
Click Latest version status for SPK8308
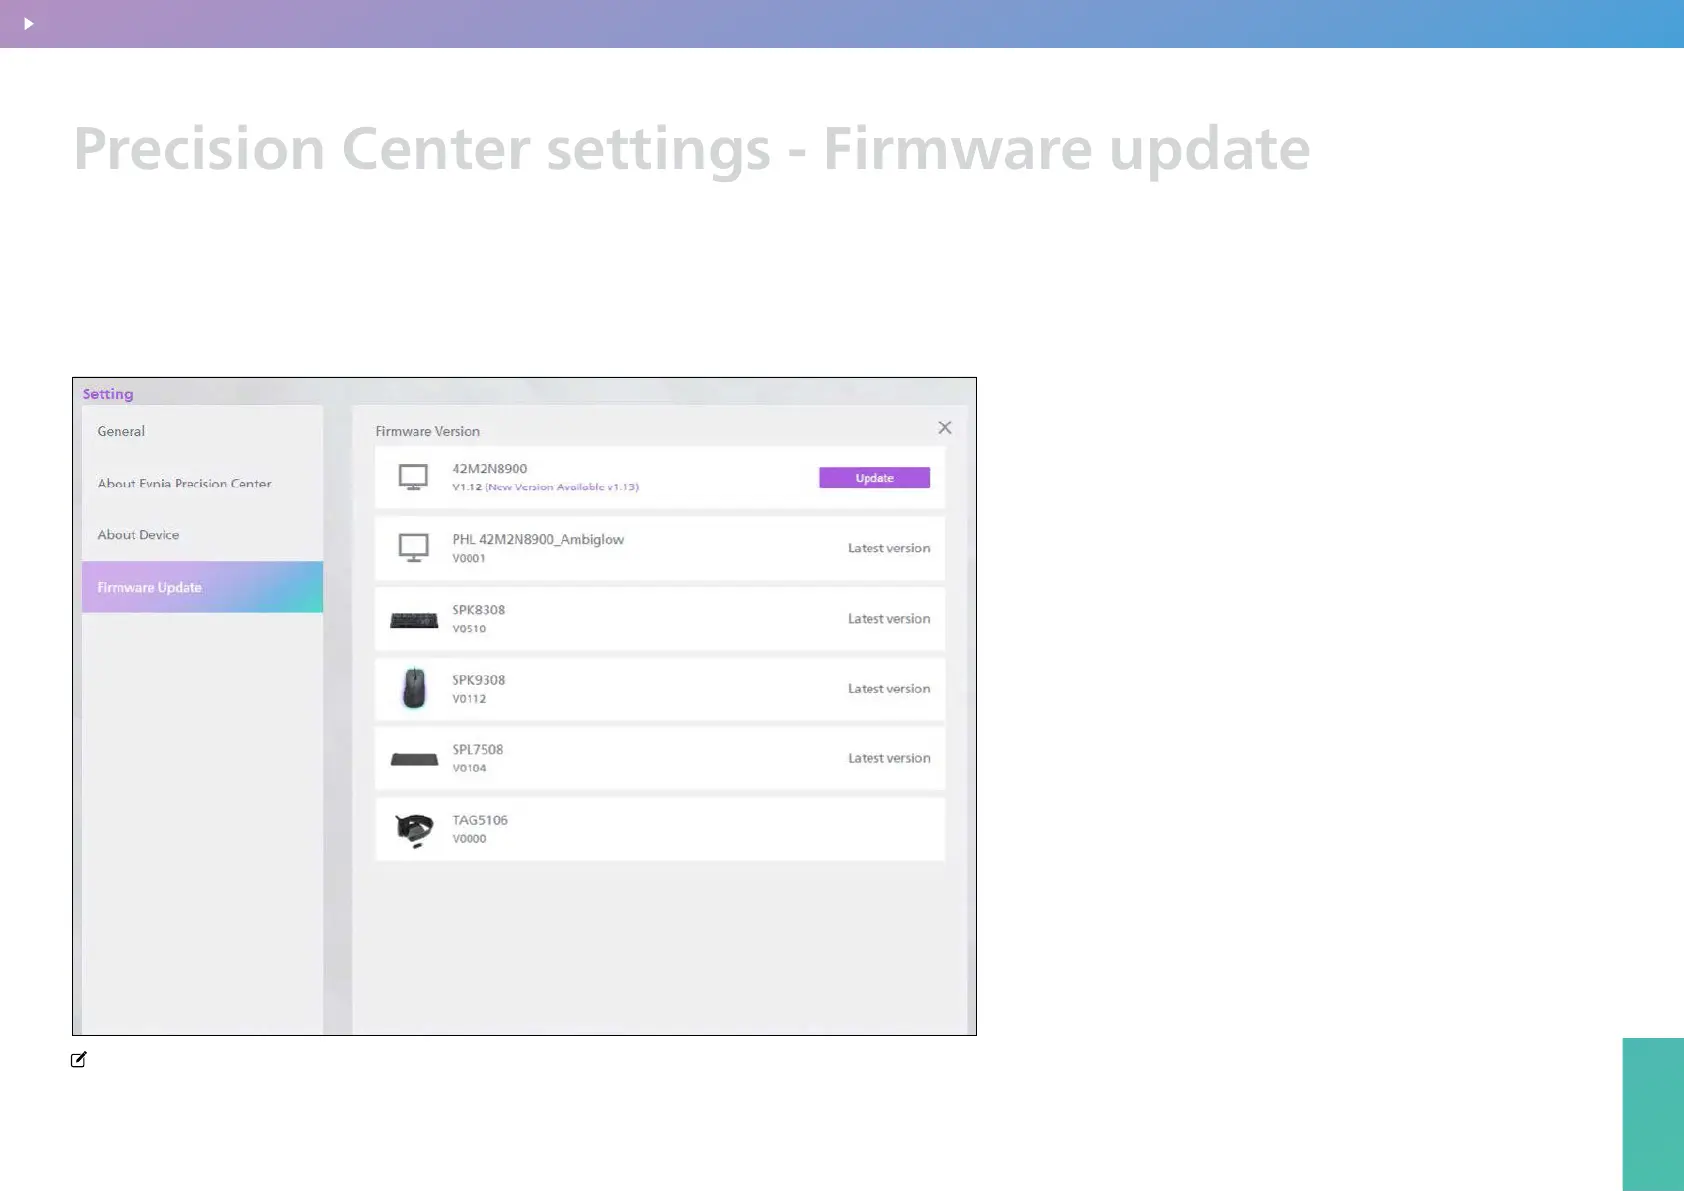pyautogui.click(x=888, y=619)
